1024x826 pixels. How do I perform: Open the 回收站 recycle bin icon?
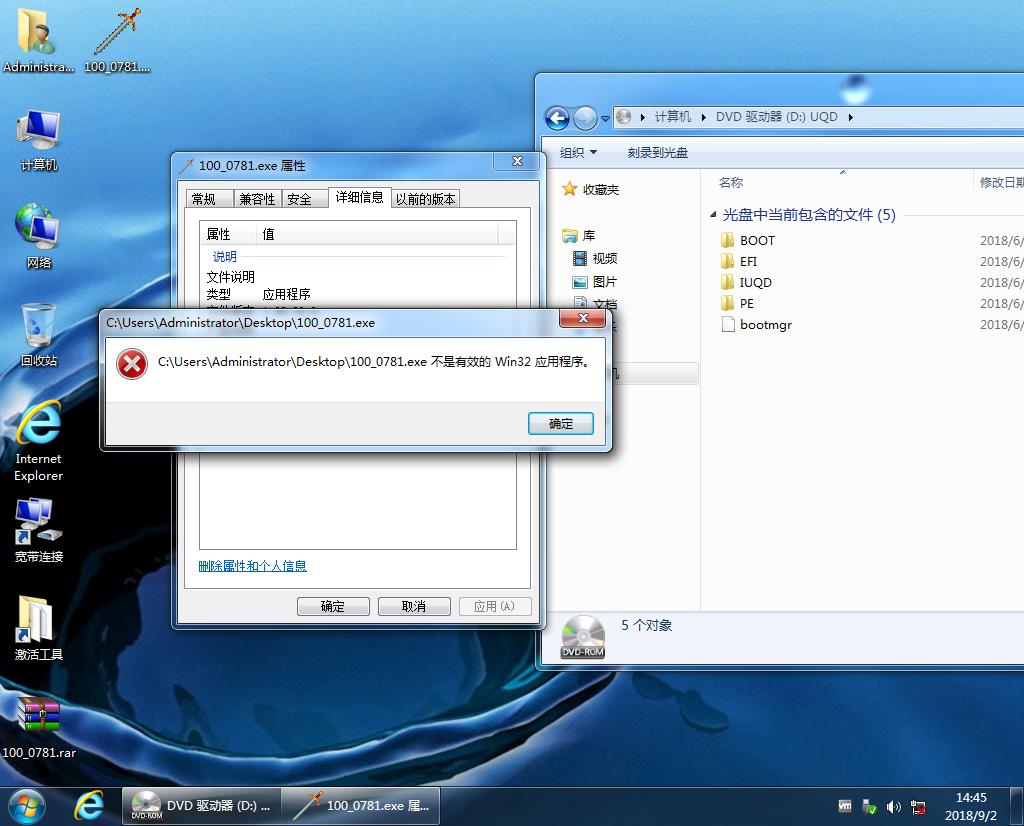(39, 334)
